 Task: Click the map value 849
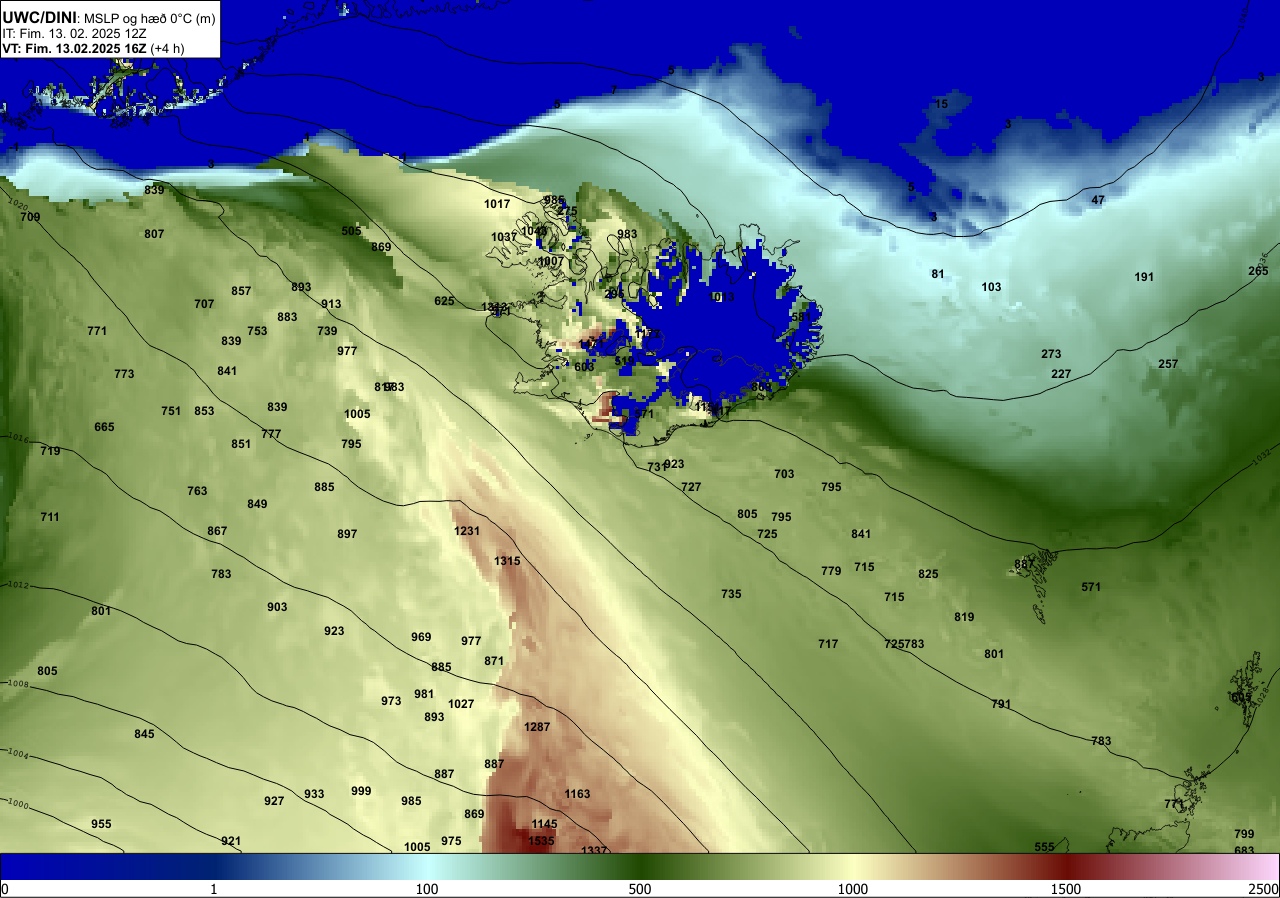click(x=257, y=504)
